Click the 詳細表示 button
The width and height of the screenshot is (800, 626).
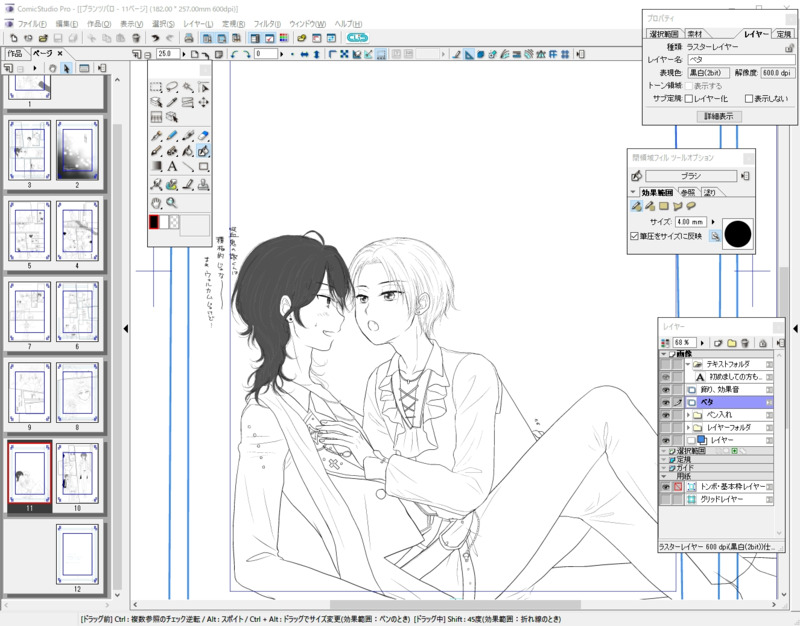click(x=719, y=116)
